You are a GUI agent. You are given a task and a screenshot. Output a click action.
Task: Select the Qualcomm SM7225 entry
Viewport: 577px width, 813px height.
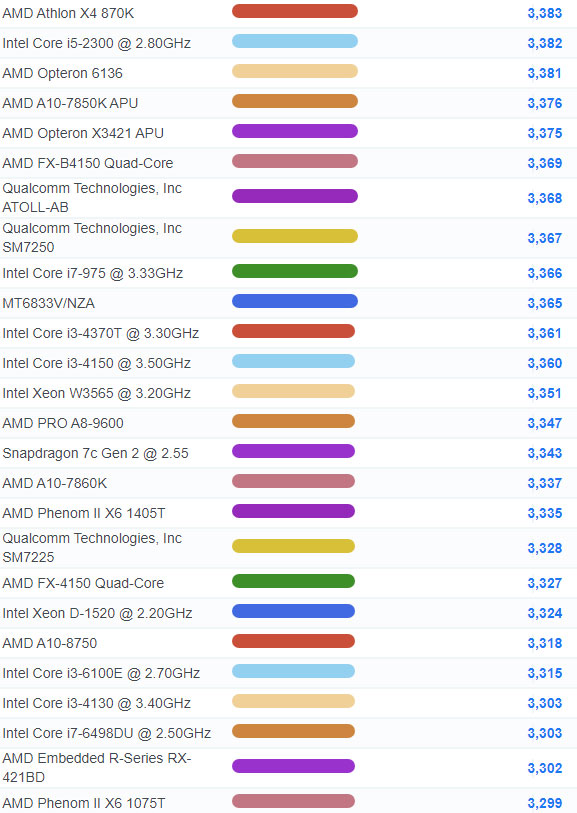[92, 548]
